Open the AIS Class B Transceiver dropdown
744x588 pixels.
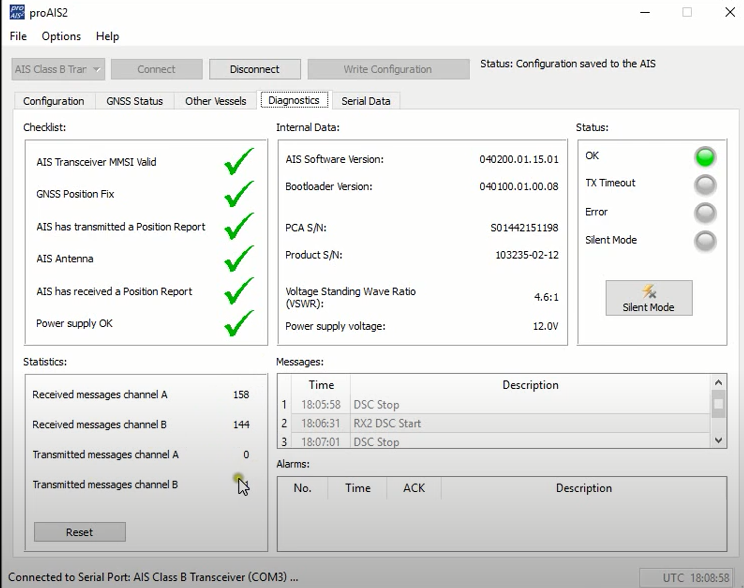pyautogui.click(x=58, y=69)
